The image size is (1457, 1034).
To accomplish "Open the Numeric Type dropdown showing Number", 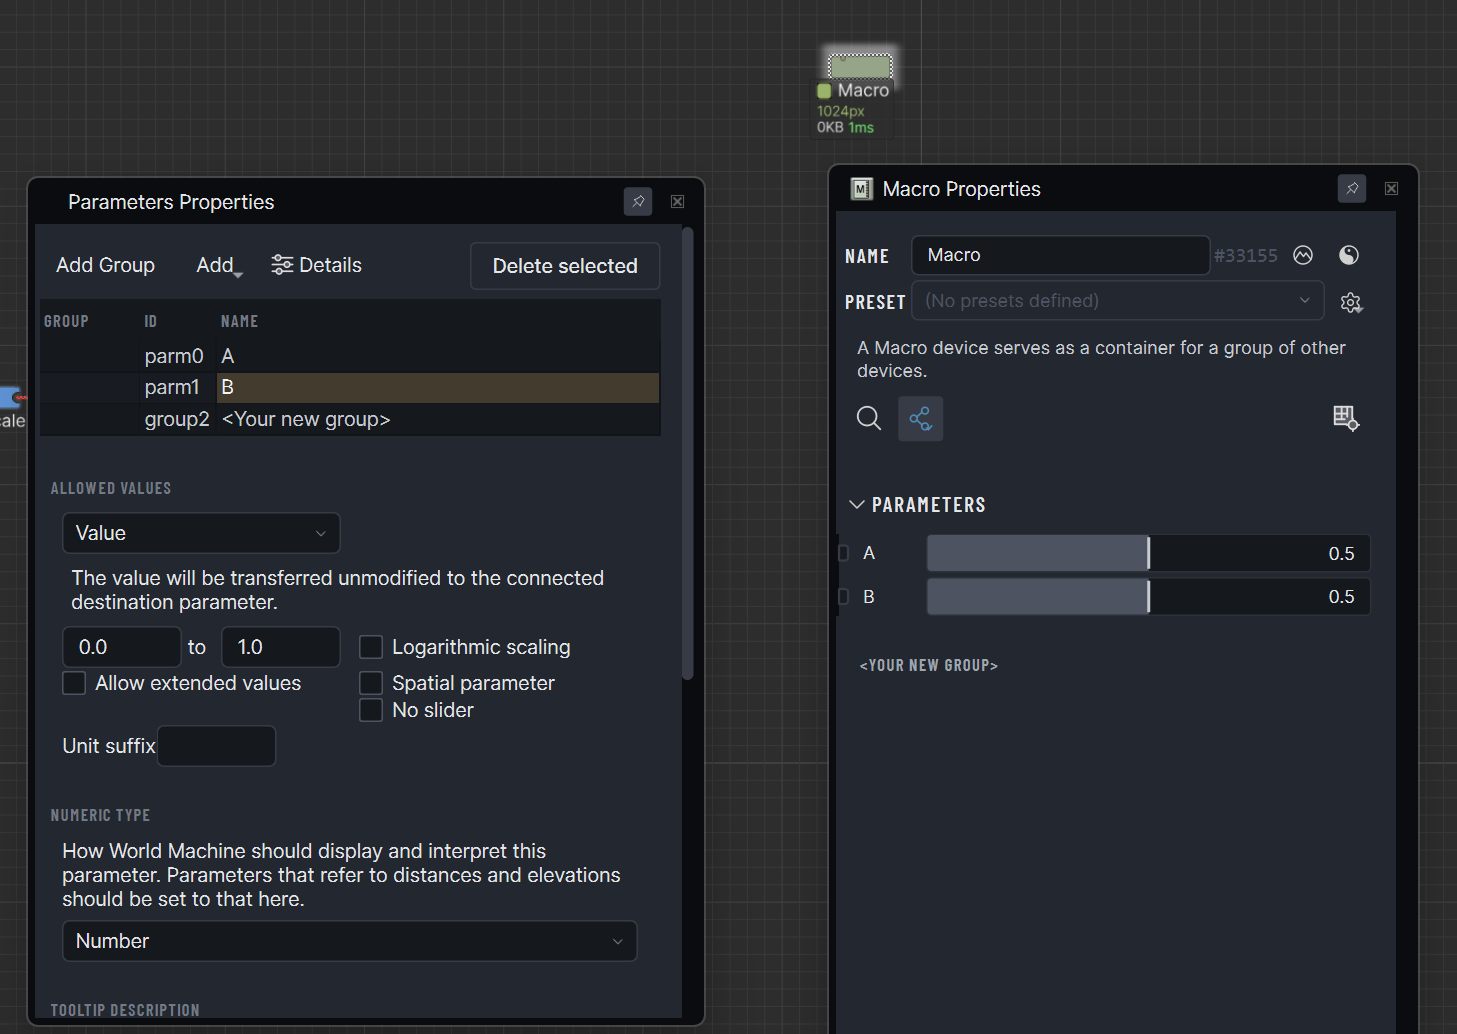I will pos(350,941).
